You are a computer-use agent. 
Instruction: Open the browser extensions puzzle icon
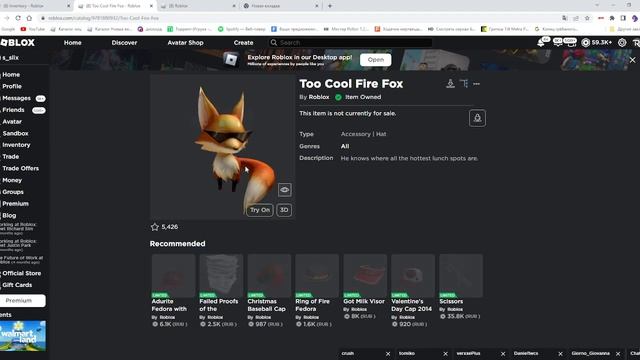612,18
